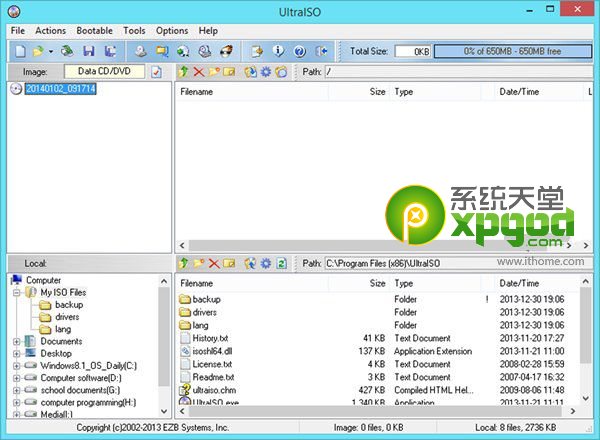Expand the Desktop tree node

click(x=16, y=354)
